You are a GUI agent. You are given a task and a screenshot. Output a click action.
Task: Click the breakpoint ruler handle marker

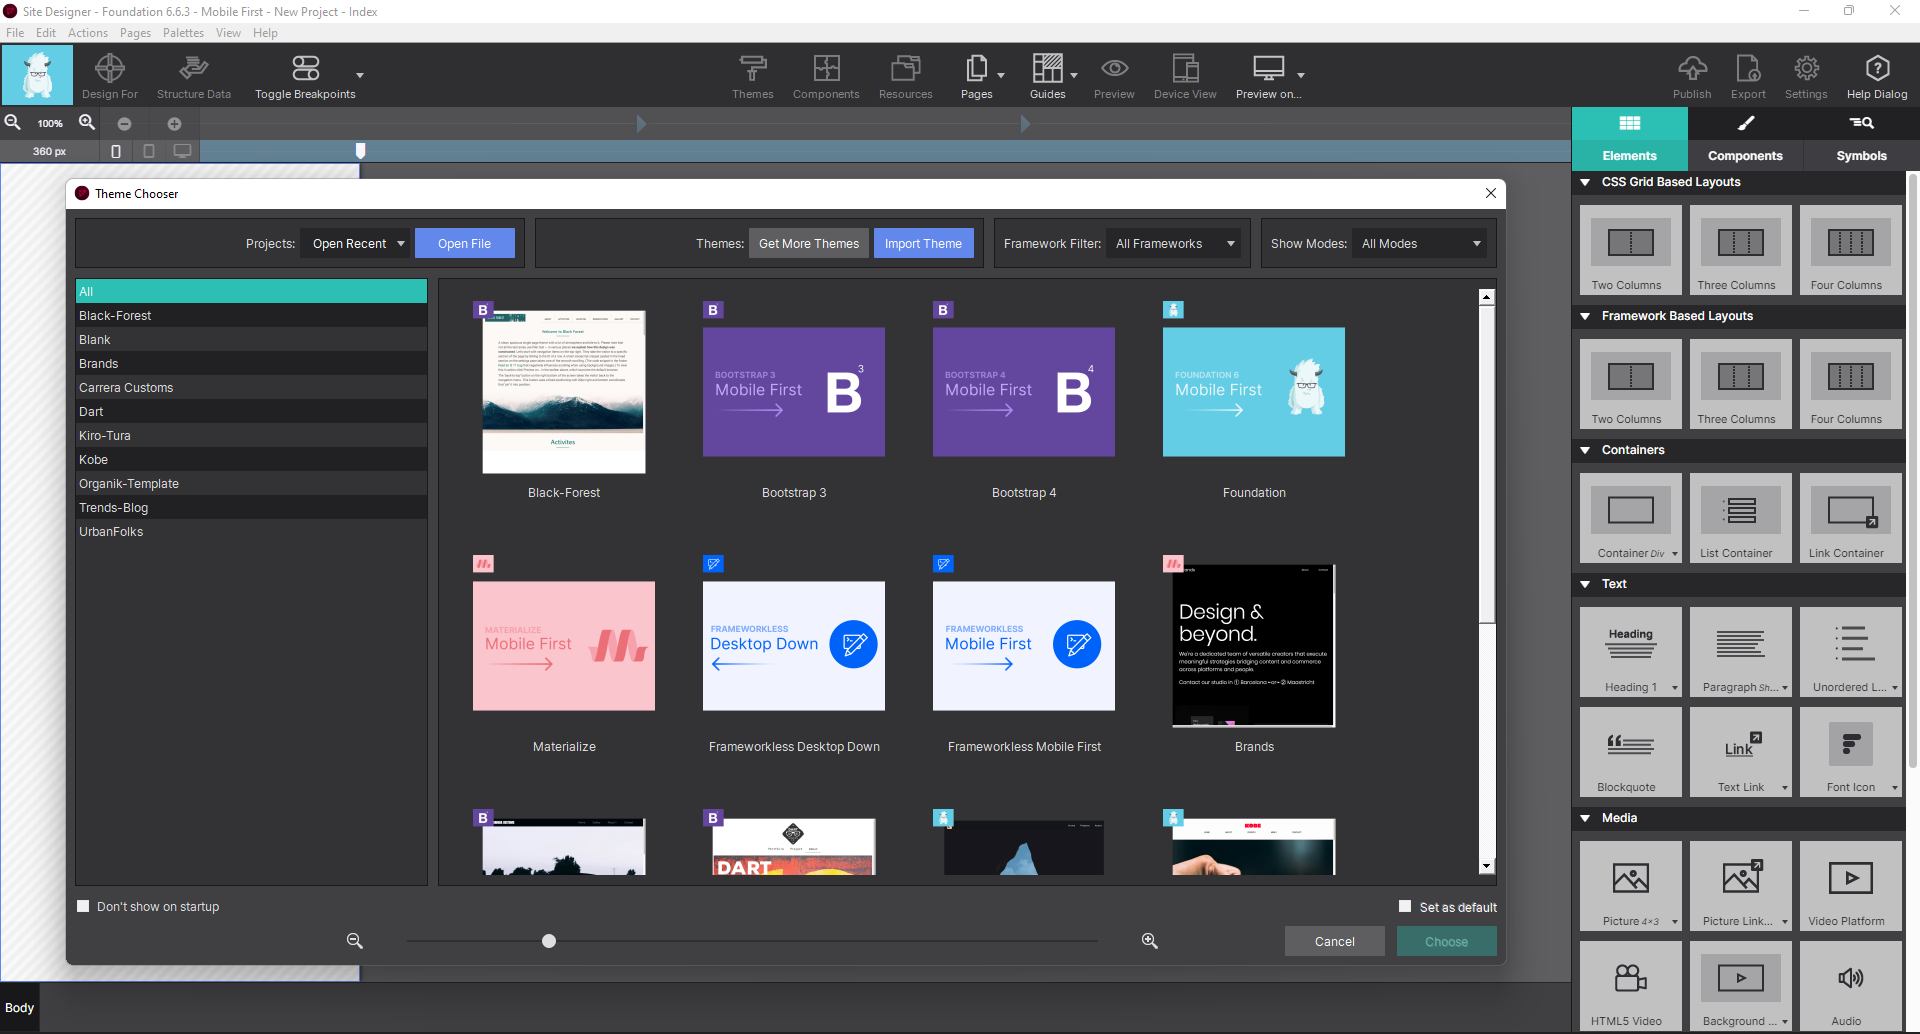click(x=361, y=150)
